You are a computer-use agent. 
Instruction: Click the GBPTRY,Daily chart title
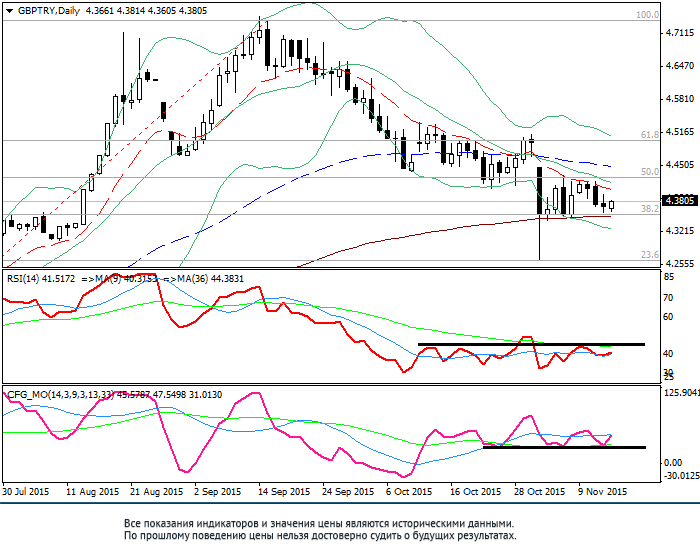click(49, 11)
